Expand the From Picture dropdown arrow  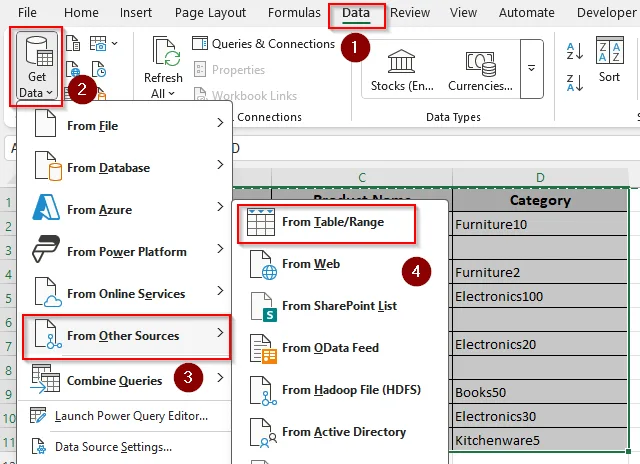115,43
